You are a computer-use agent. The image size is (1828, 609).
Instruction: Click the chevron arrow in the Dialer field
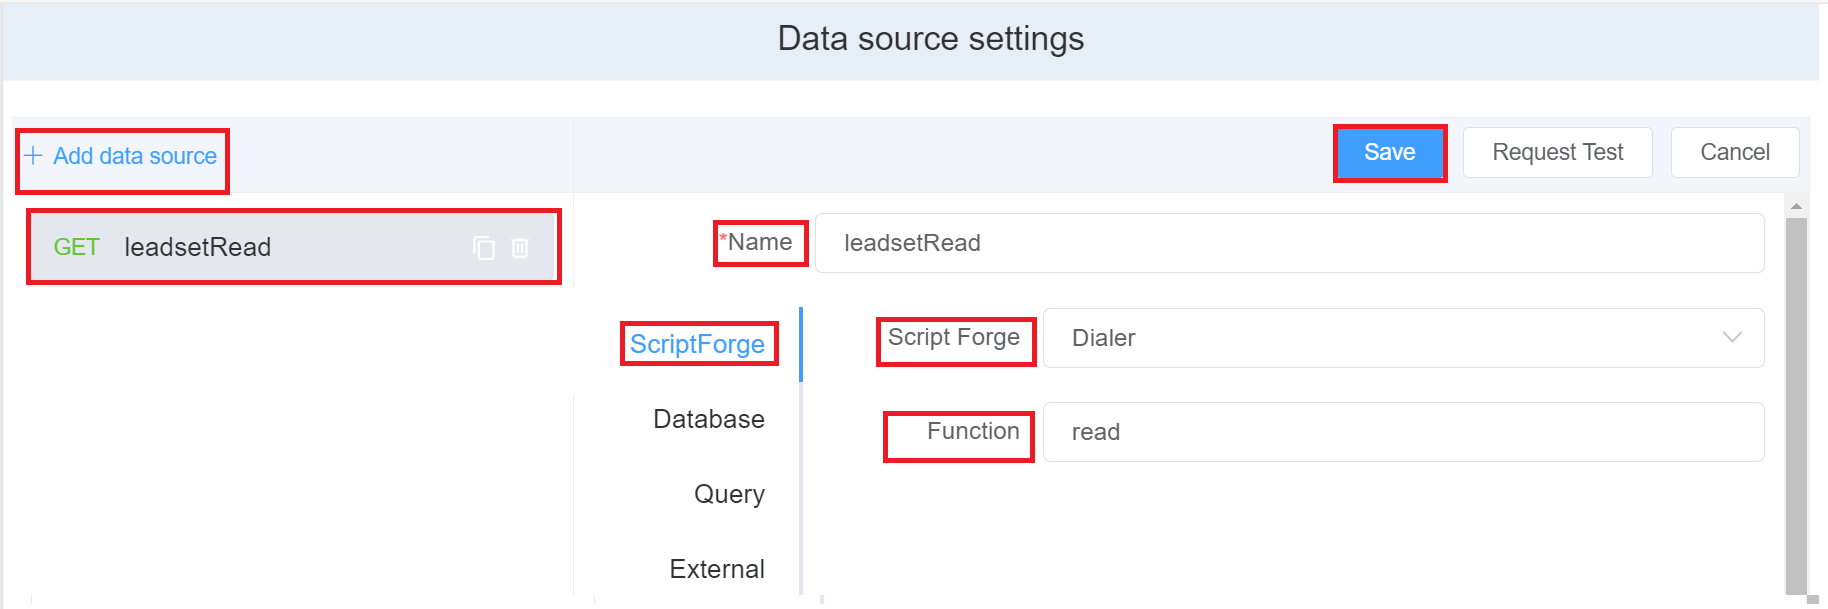click(1732, 338)
